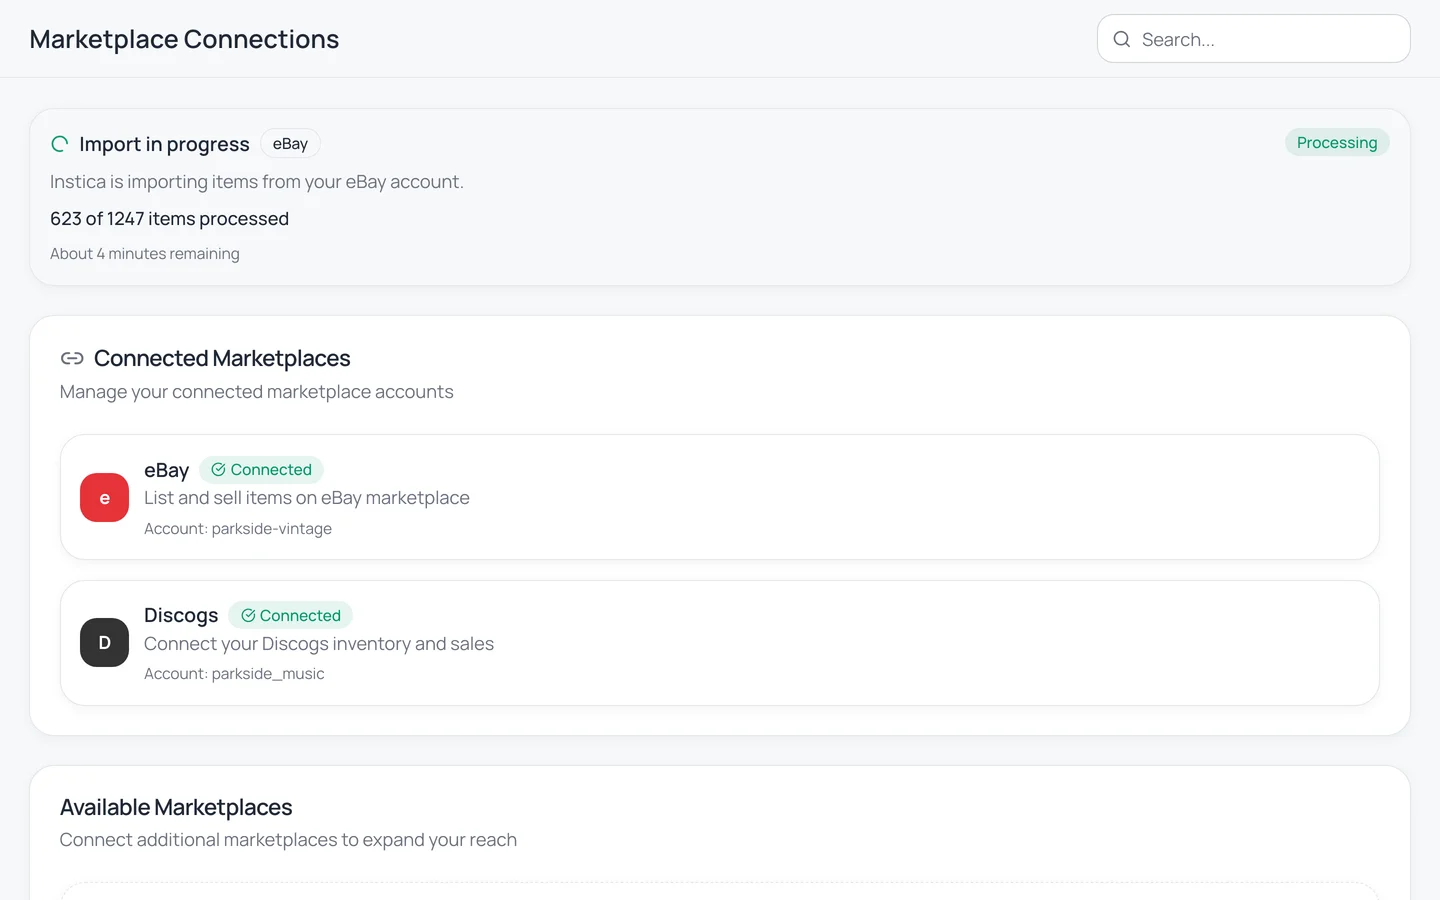Viewport: 1440px width, 900px height.
Task: Click the Available Marketplaces heading
Action: (176, 807)
